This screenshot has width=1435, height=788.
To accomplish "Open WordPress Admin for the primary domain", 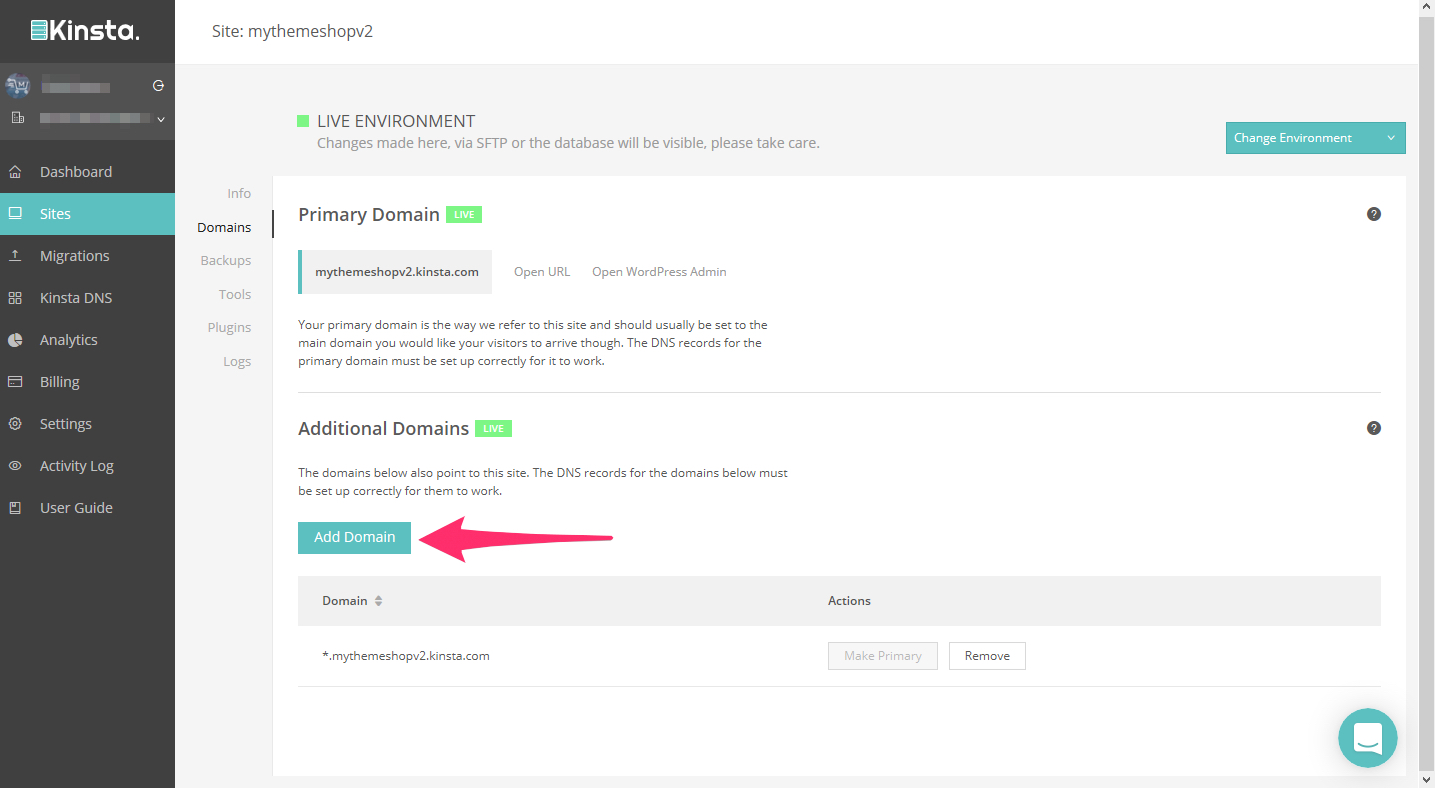I will 659,271.
